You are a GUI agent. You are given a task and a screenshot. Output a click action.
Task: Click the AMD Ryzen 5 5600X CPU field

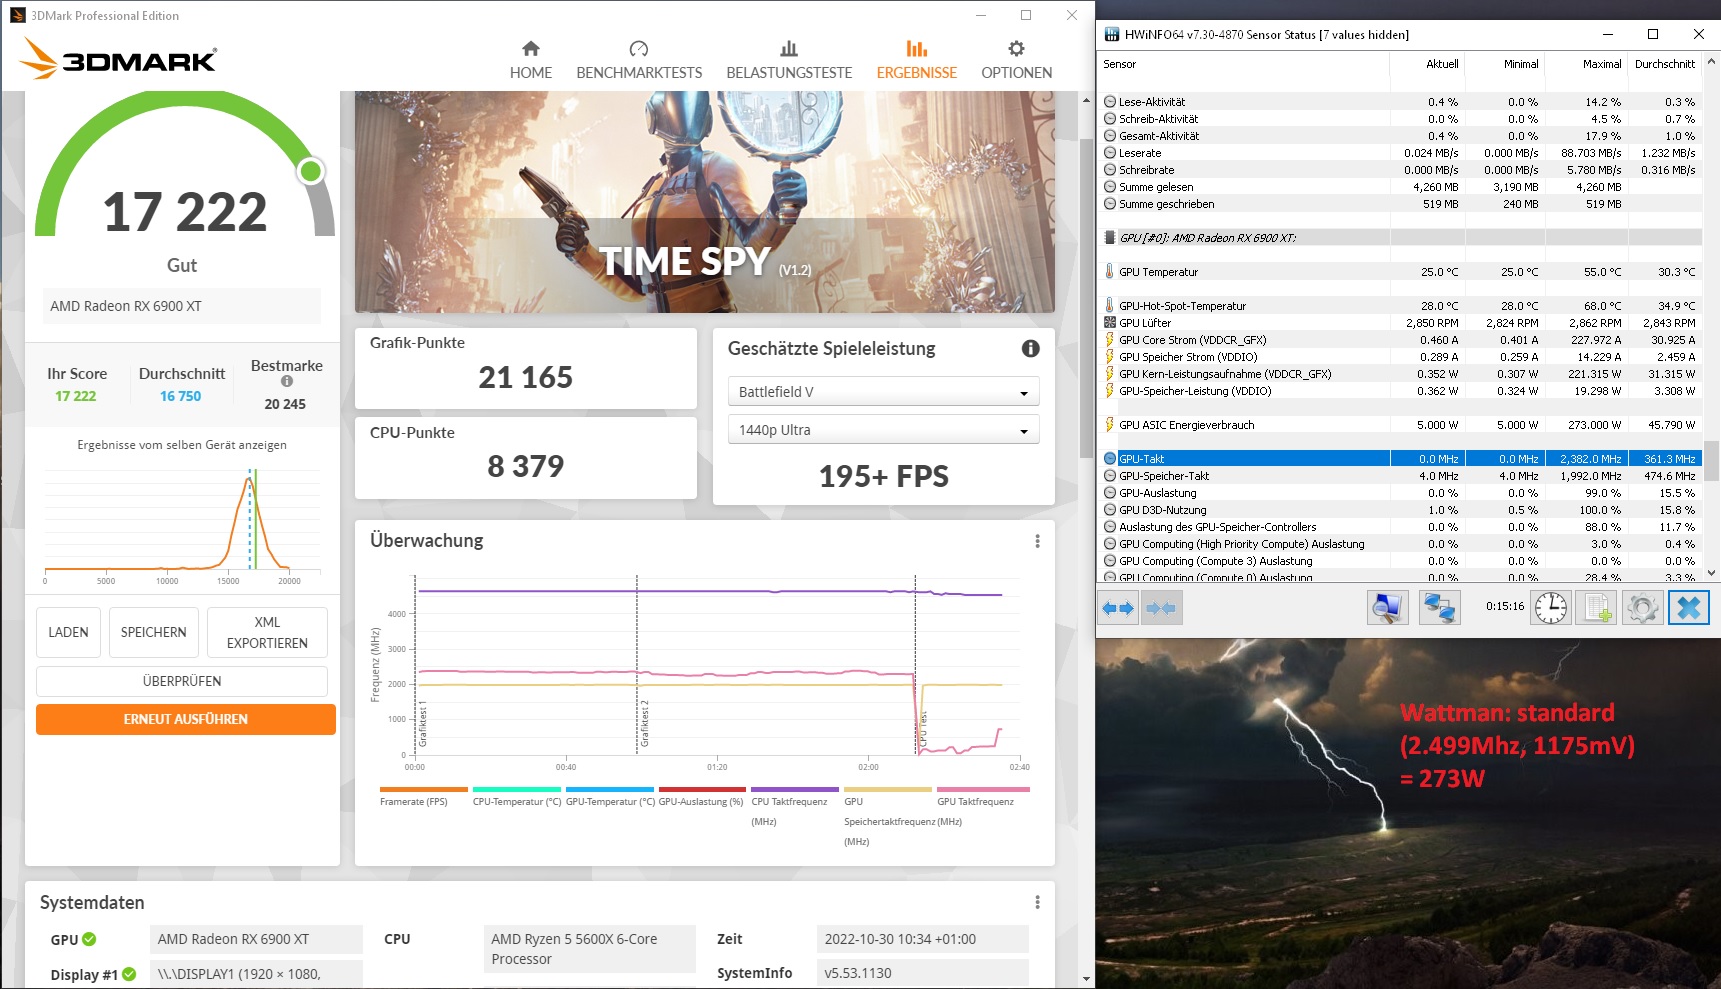pos(590,949)
